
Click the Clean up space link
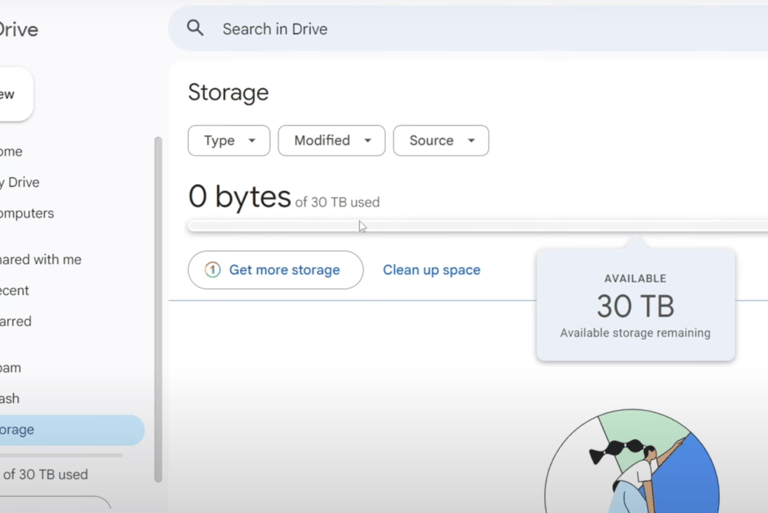pos(432,270)
